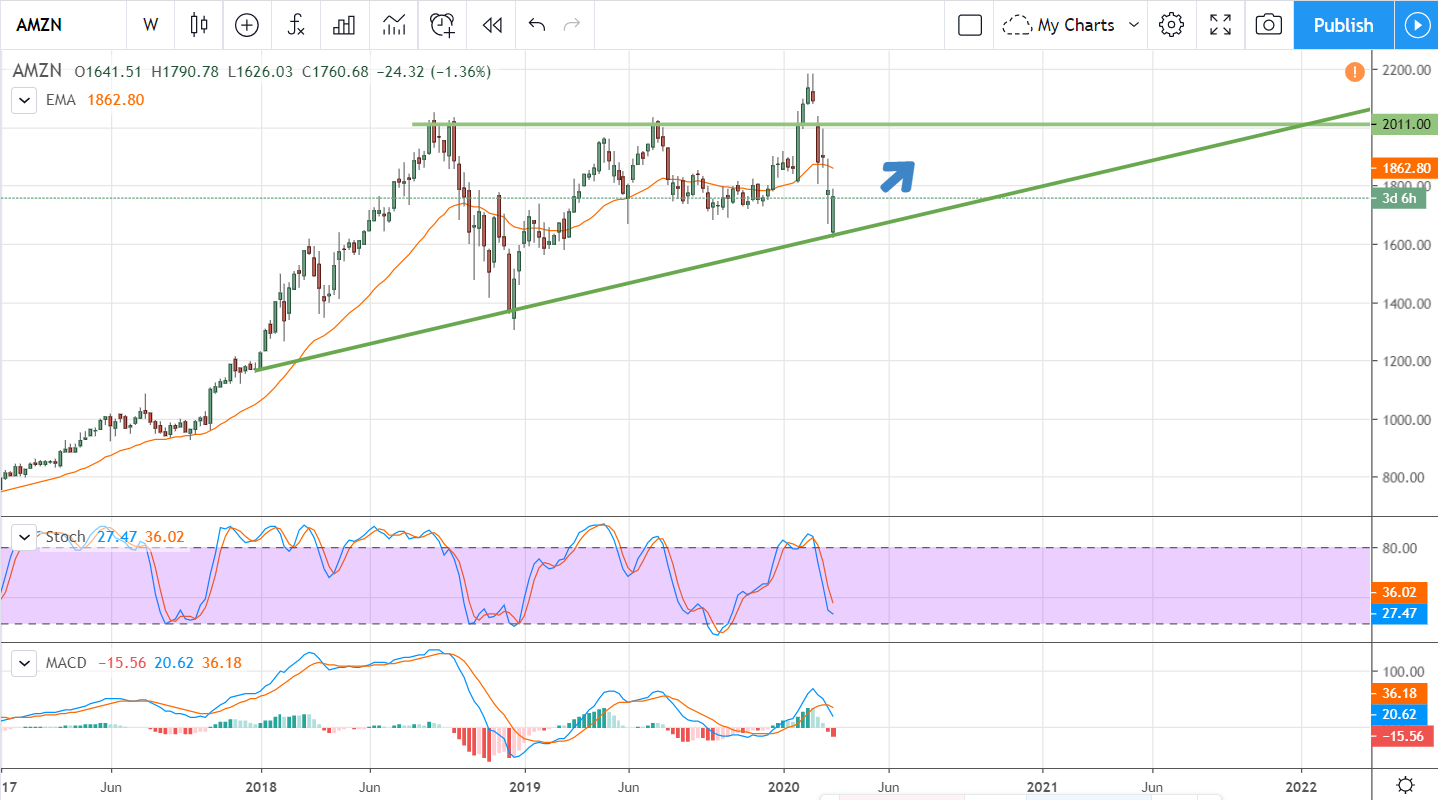Open the select layout square button
This screenshot has width=1438, height=800.
click(969, 25)
